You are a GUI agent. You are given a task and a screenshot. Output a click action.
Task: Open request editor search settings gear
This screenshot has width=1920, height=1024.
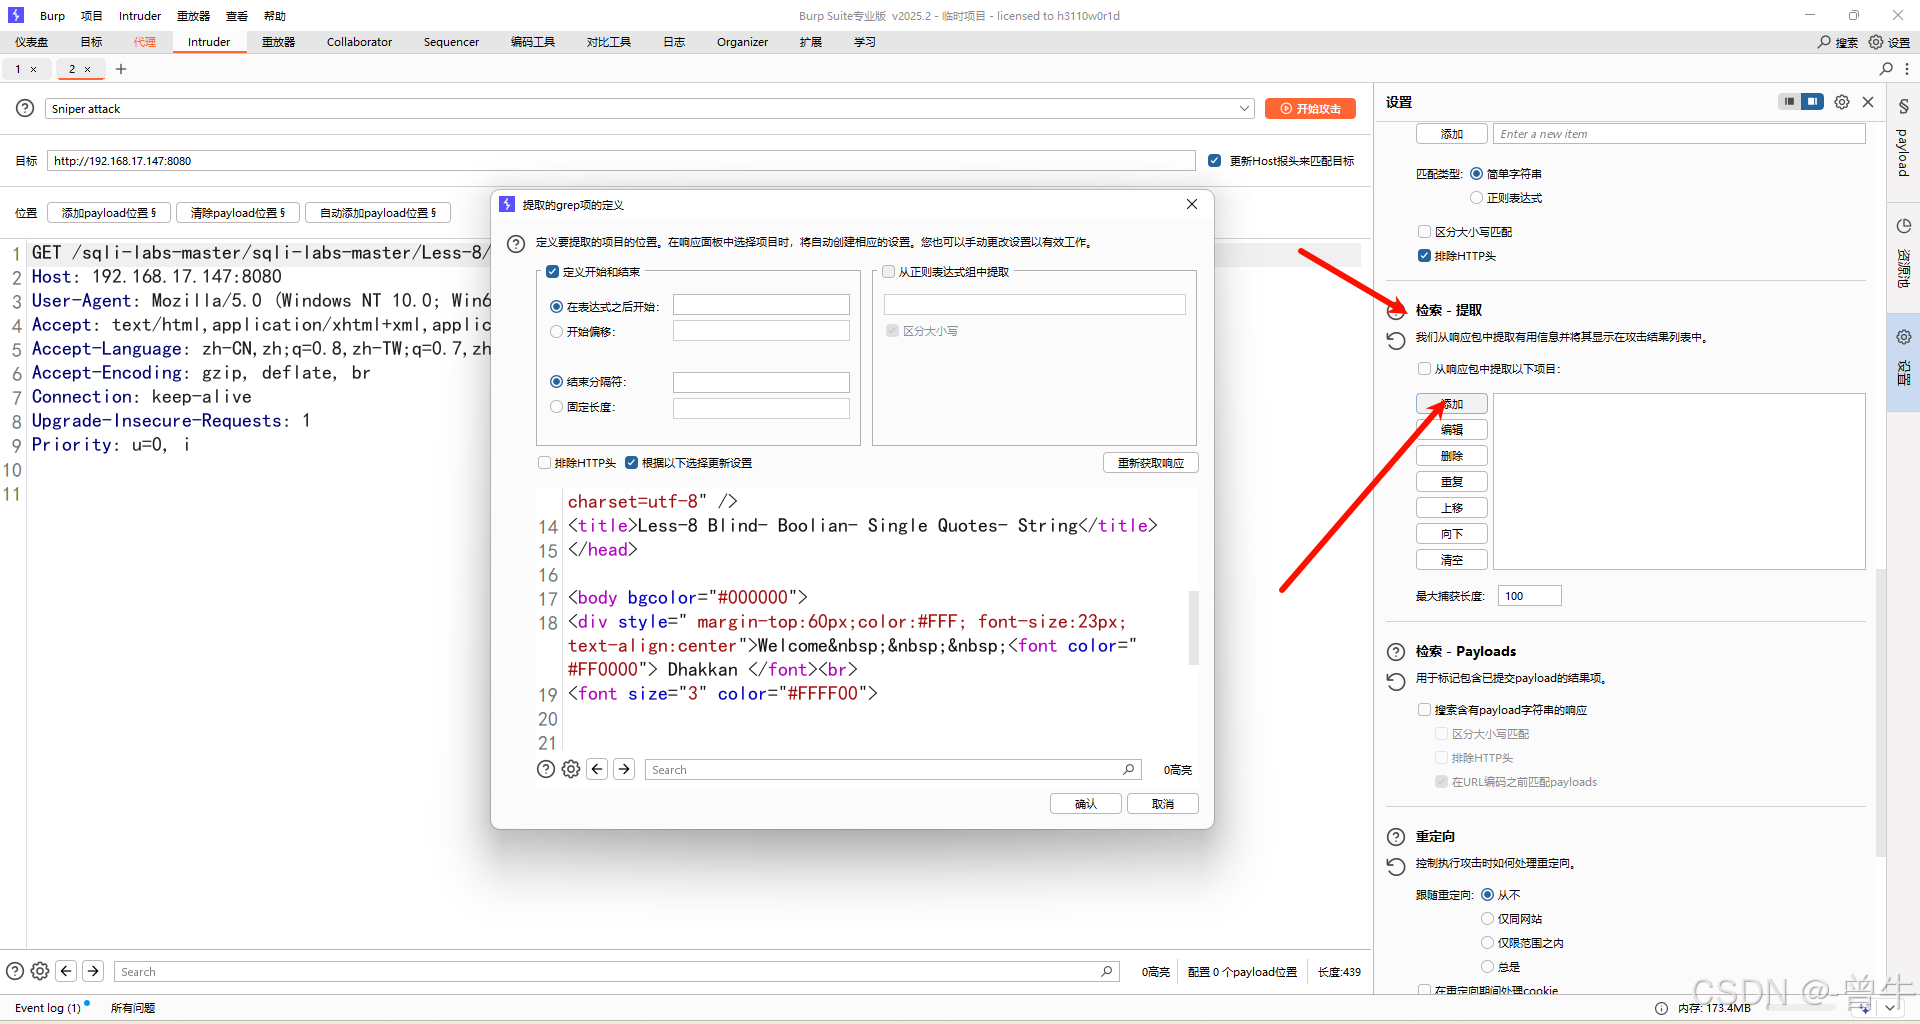tap(40, 971)
